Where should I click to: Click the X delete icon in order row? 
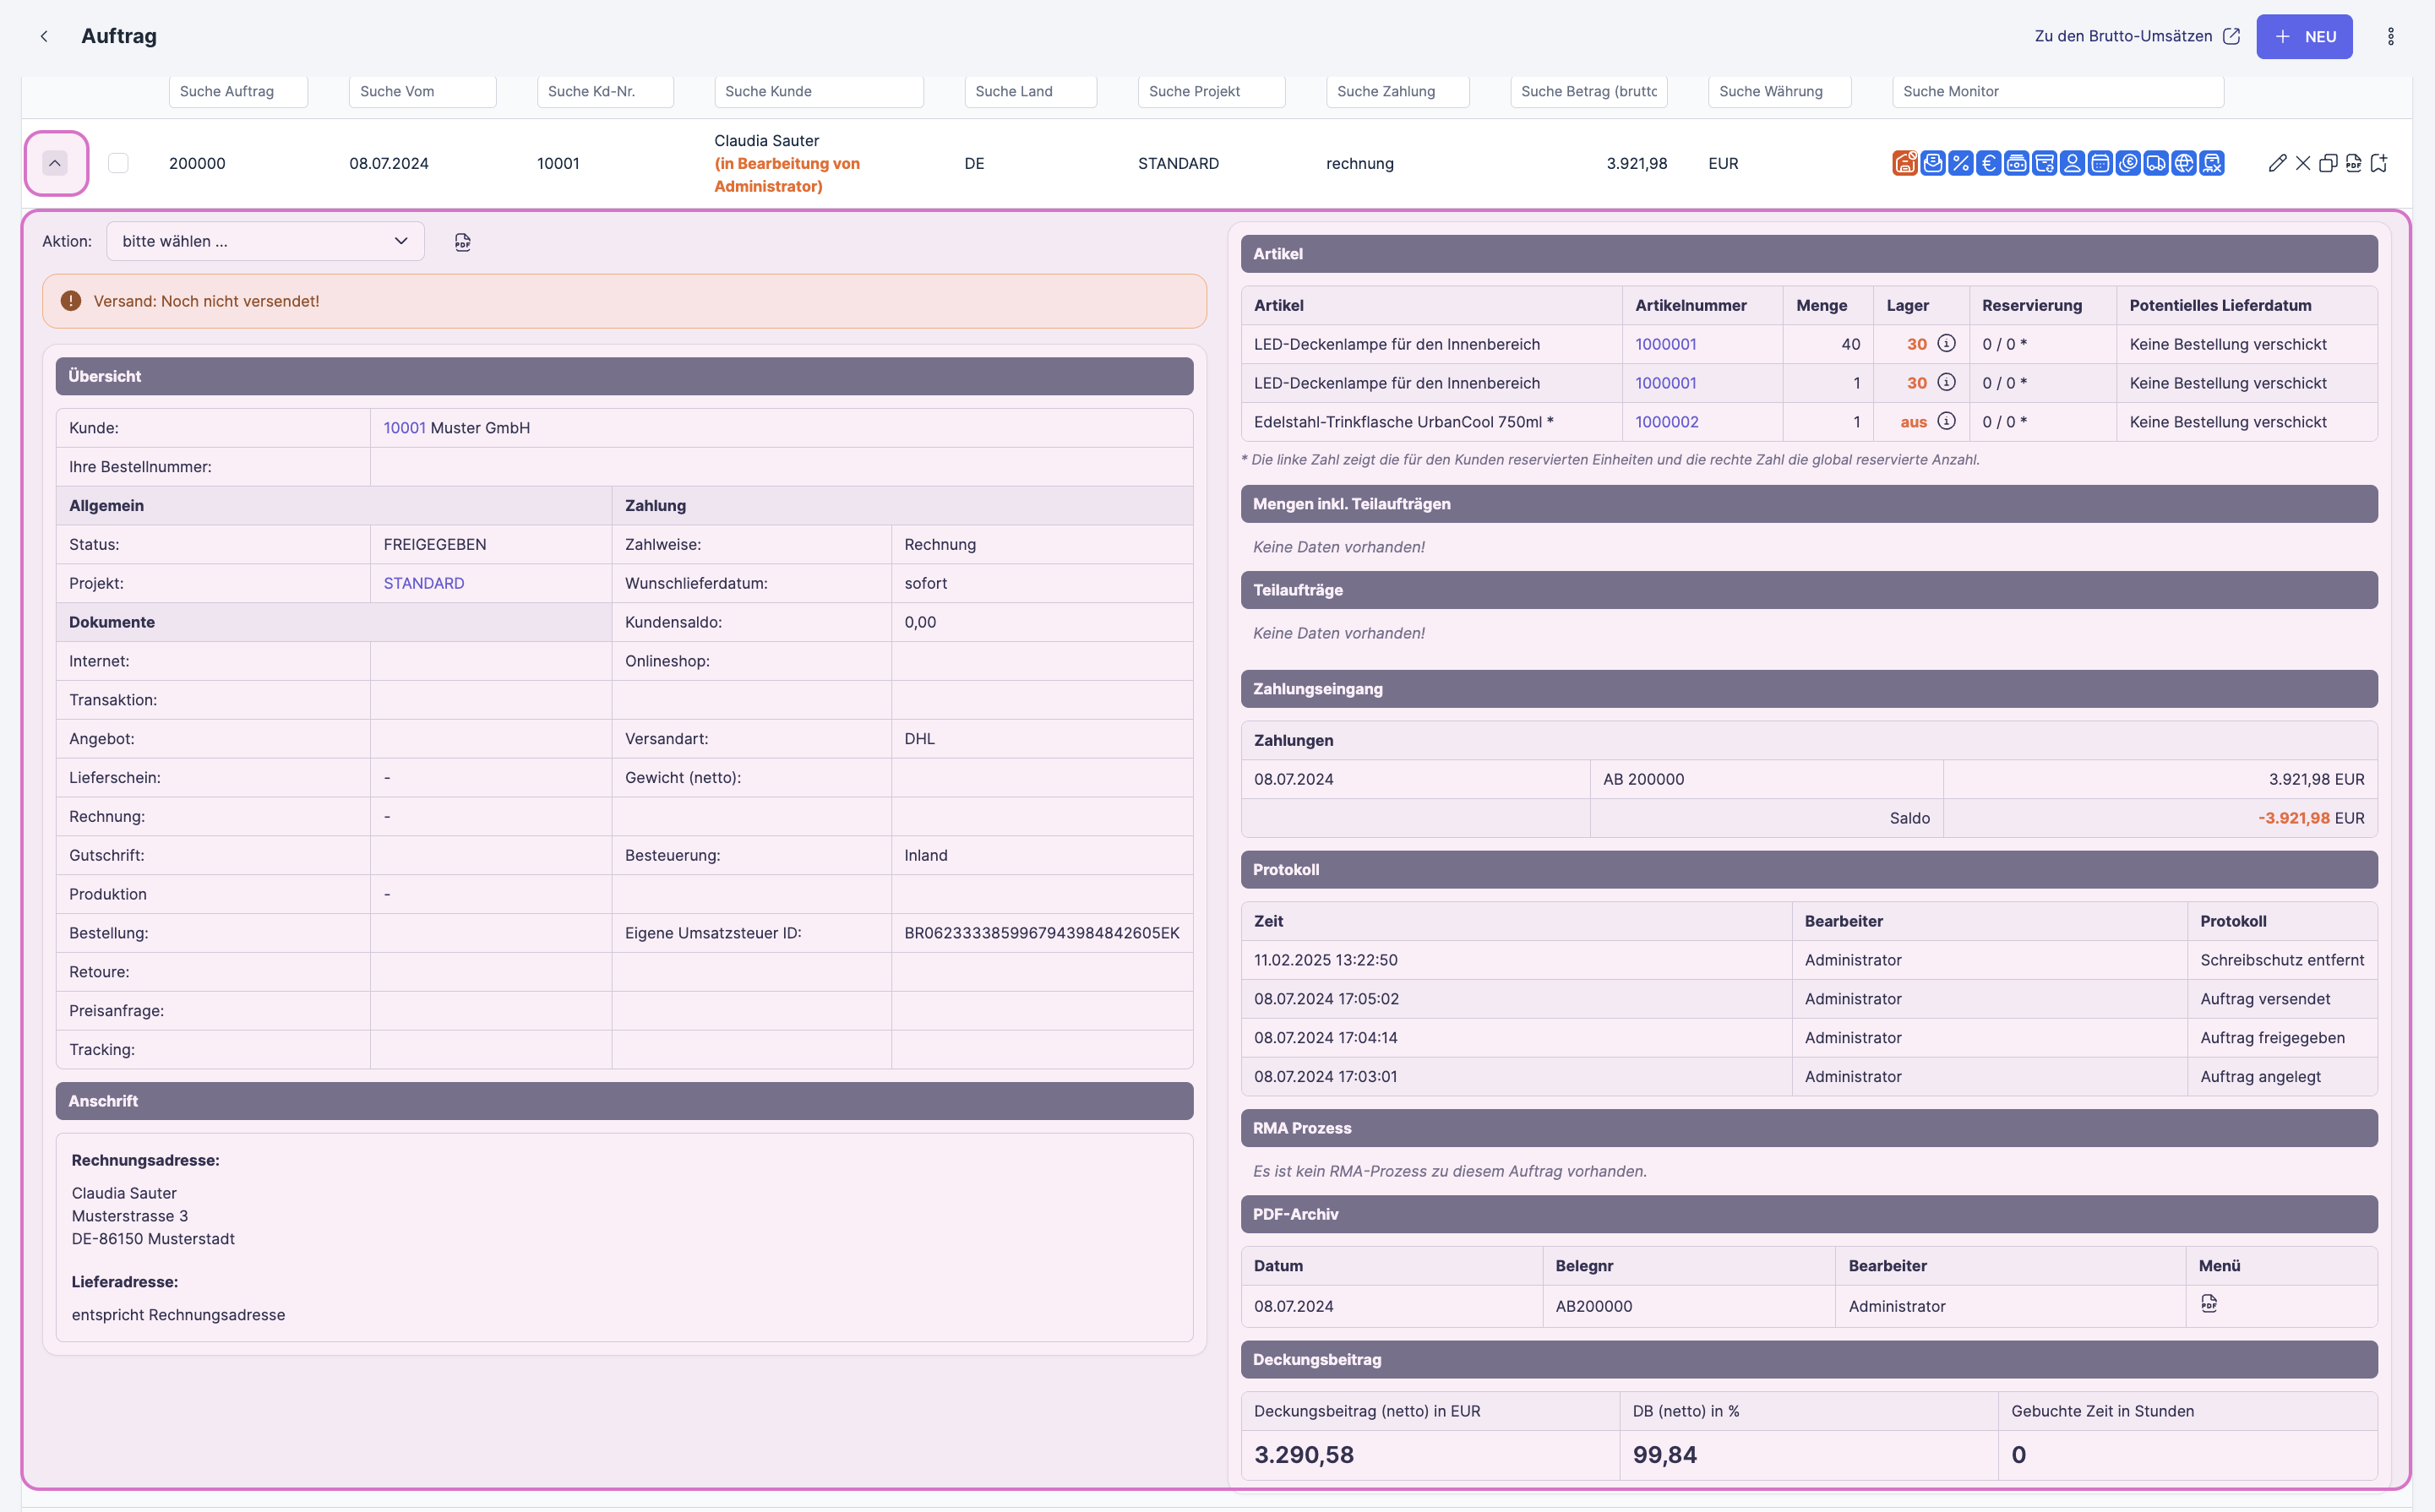2303,163
